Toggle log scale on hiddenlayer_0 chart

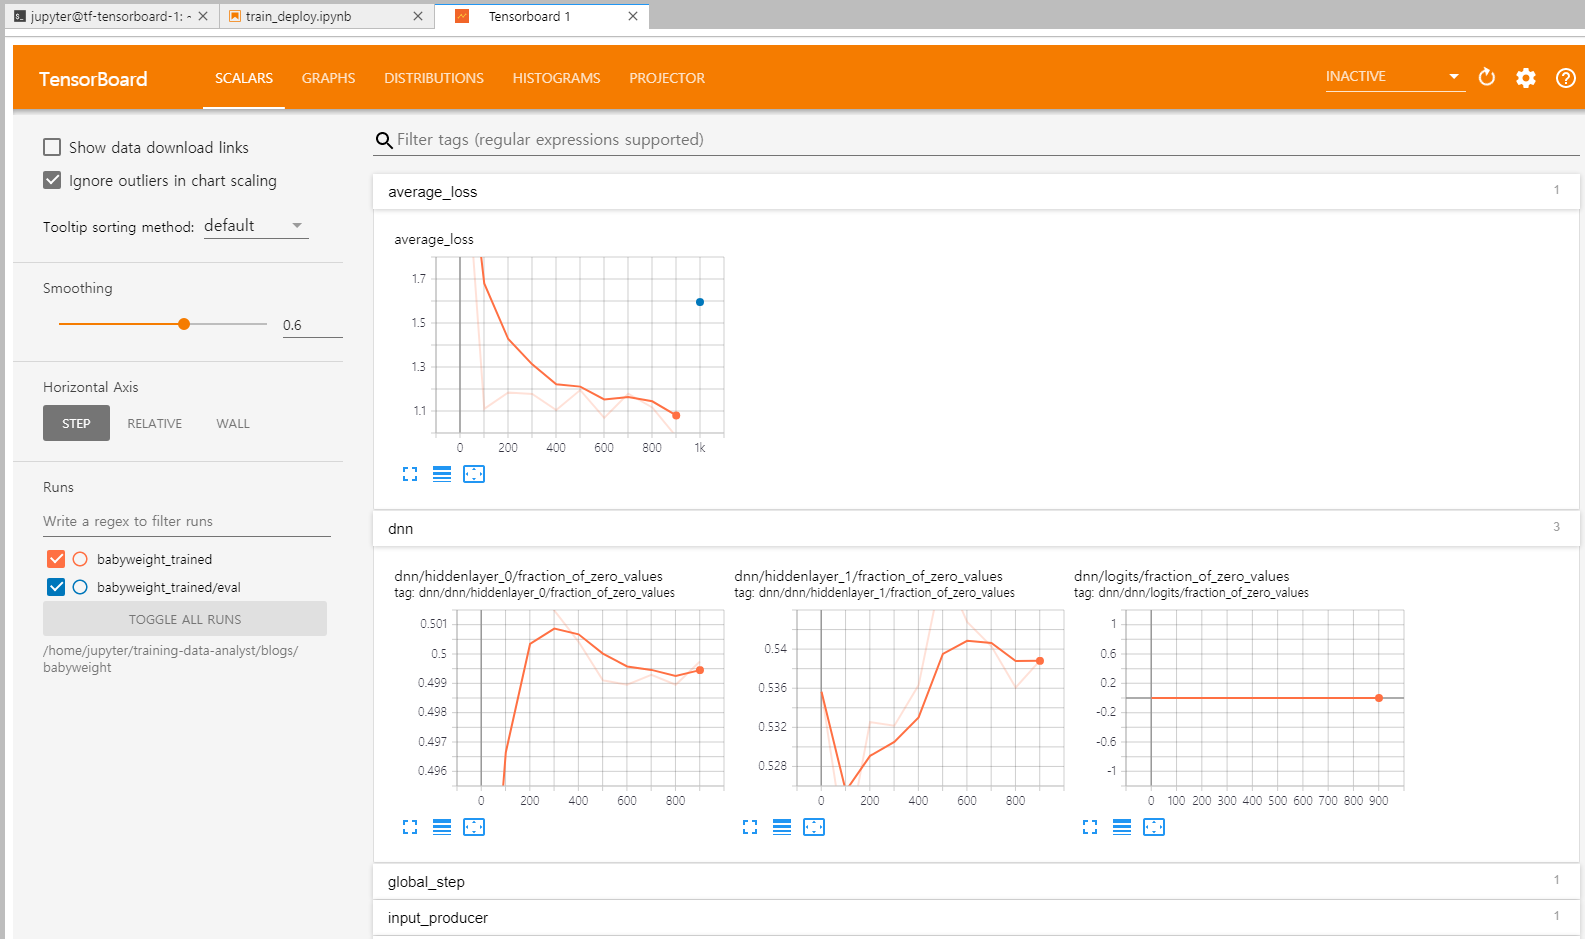coord(442,827)
